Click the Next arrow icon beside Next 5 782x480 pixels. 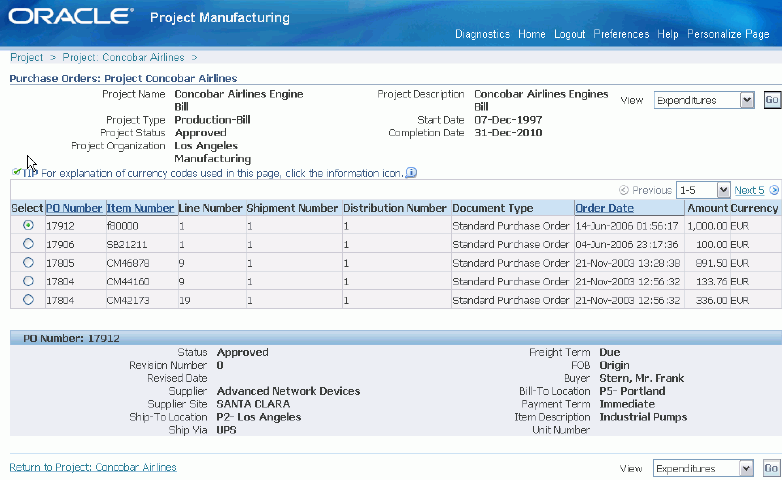pyautogui.click(x=774, y=190)
